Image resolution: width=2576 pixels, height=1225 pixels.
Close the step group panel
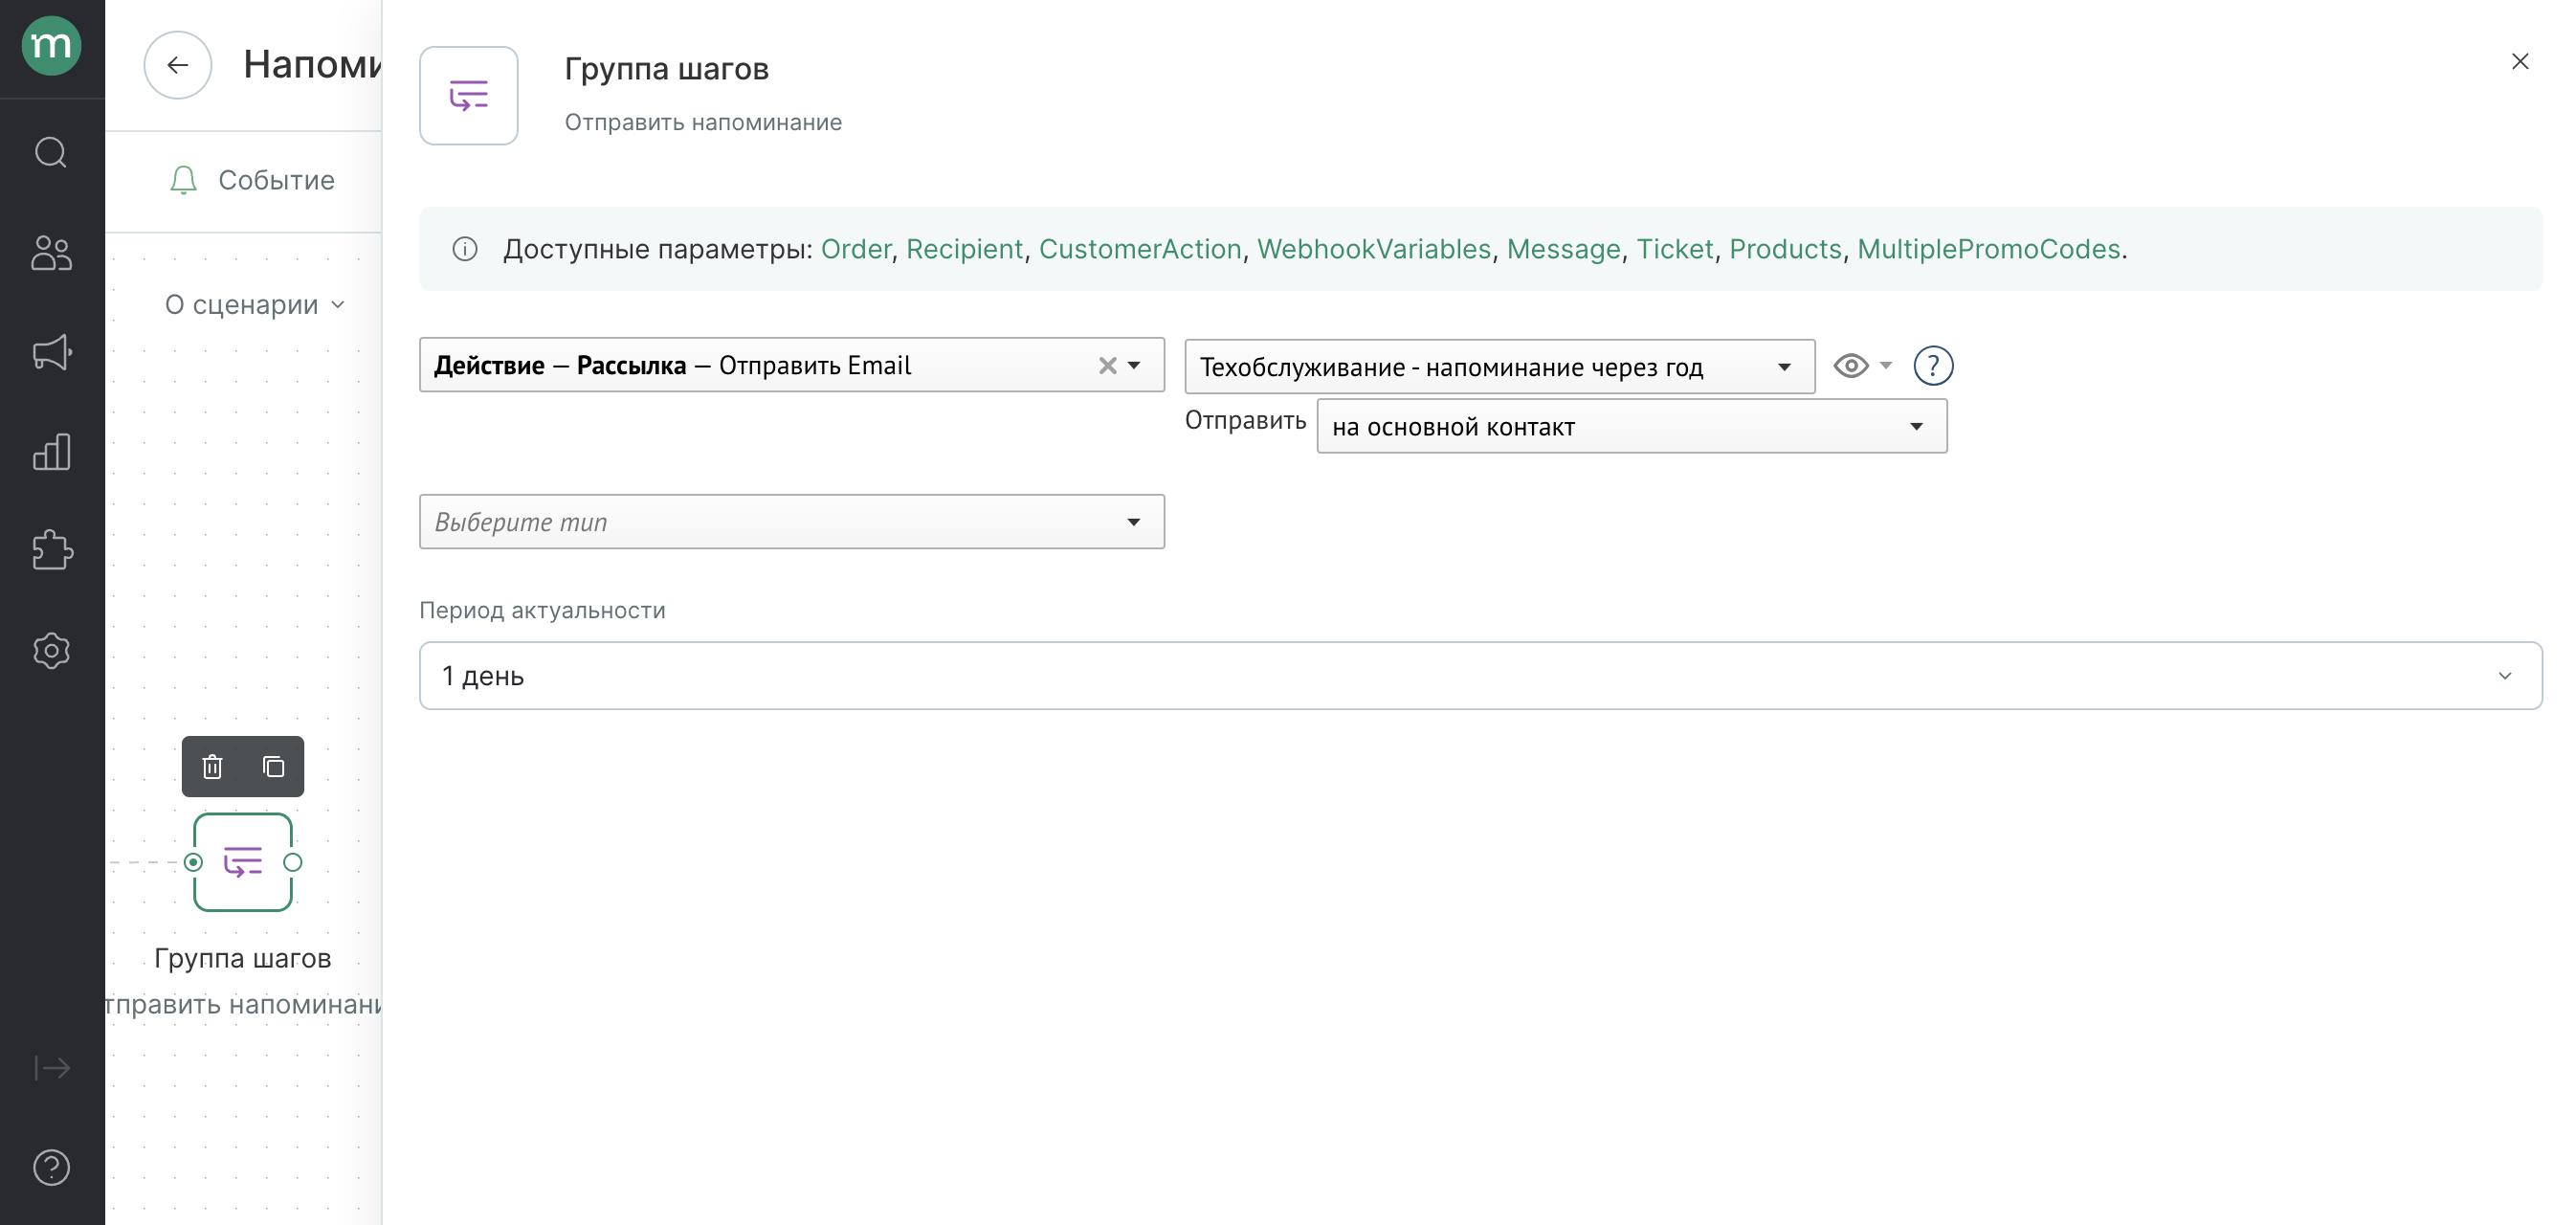point(2520,61)
